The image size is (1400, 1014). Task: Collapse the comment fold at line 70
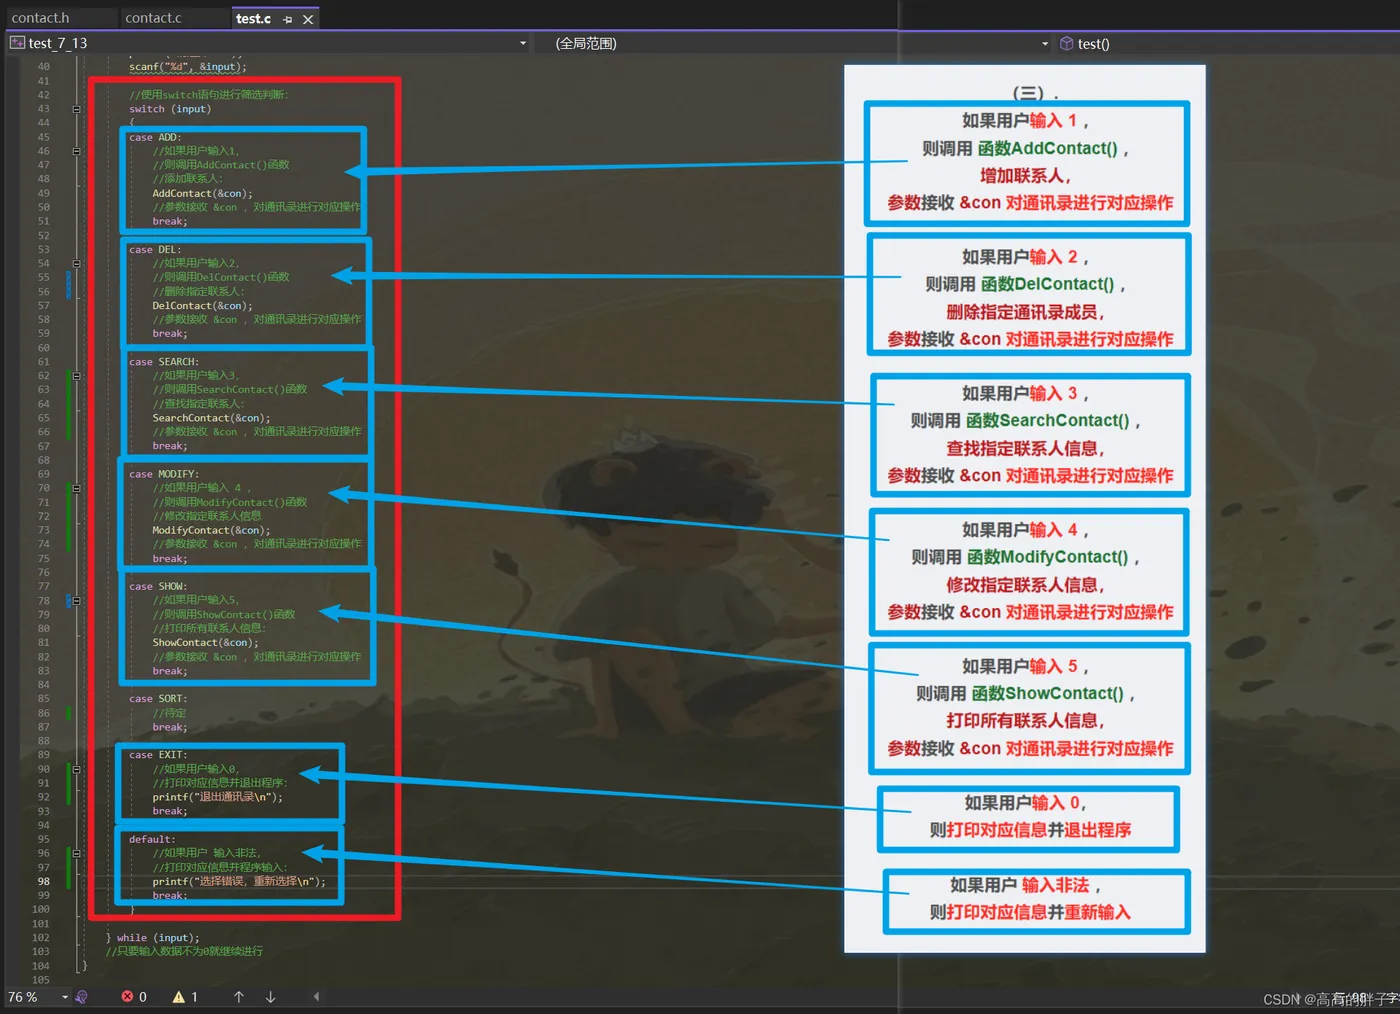pos(76,488)
